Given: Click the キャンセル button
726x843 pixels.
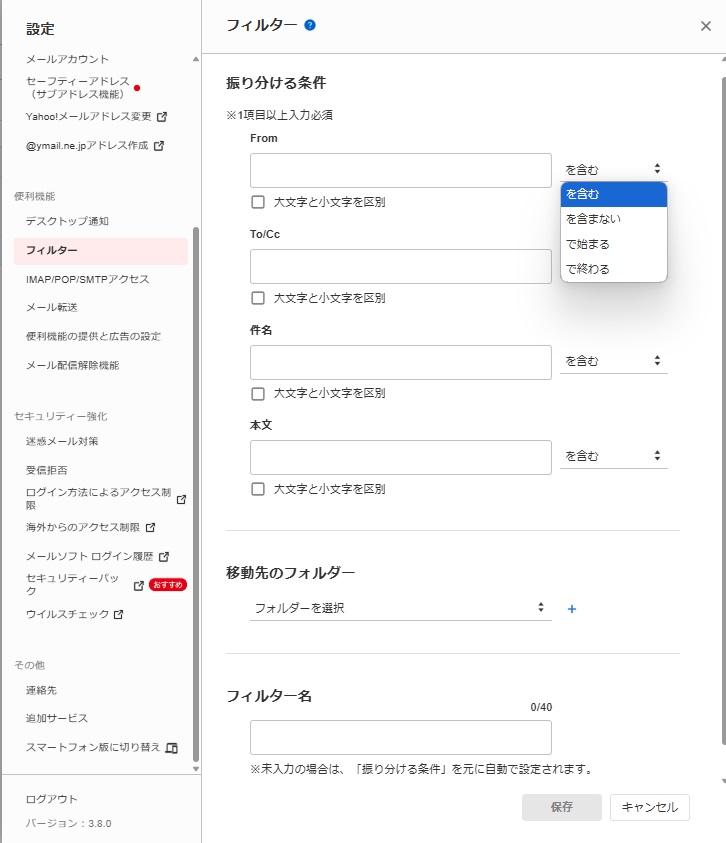Looking at the screenshot, I should click(x=649, y=808).
